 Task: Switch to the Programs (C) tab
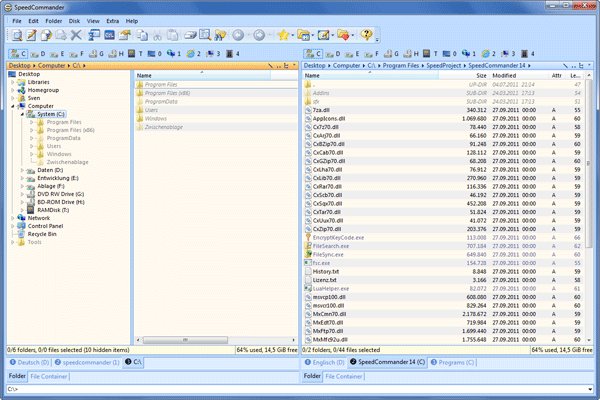[x=453, y=362]
